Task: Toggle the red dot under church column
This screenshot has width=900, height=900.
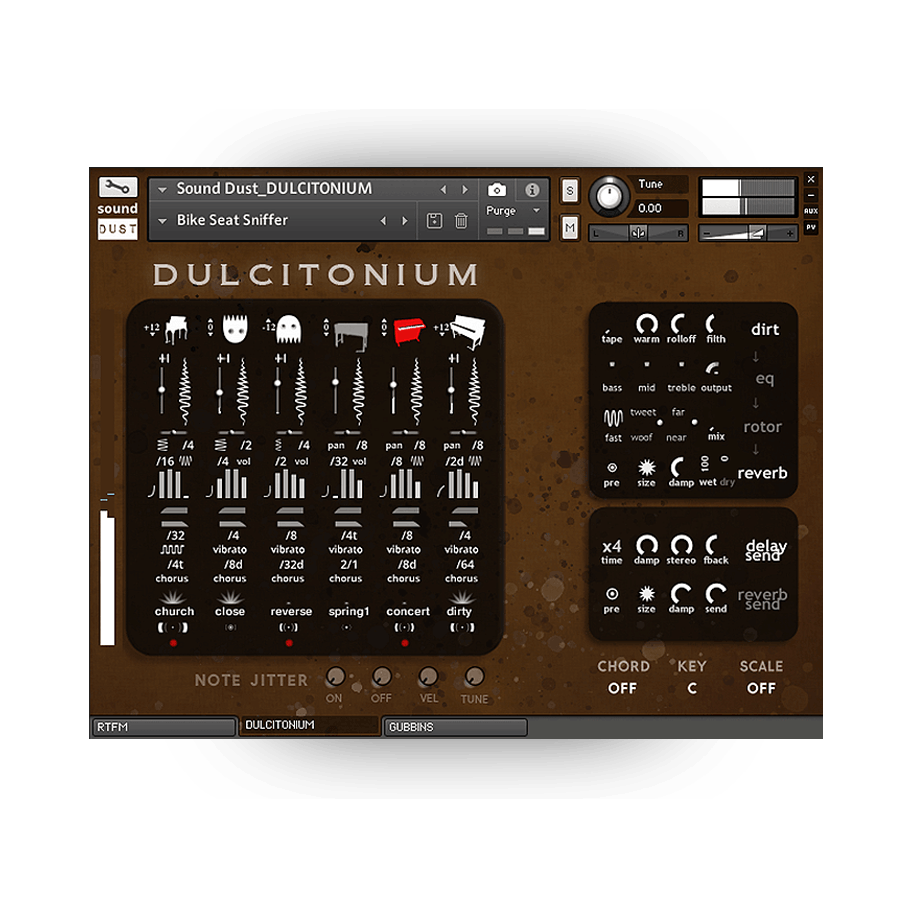Action: [173, 643]
